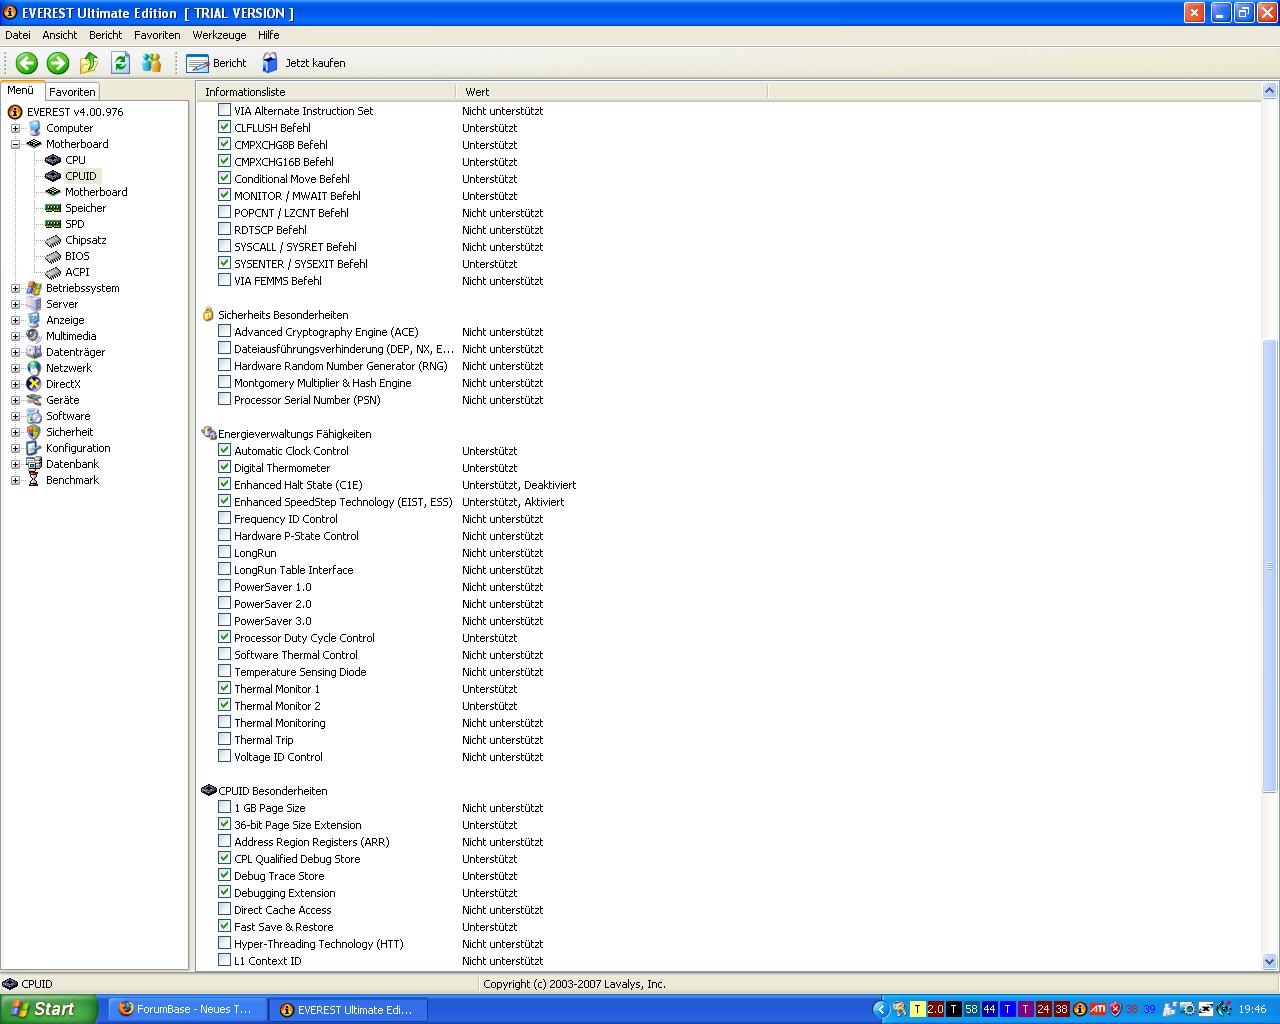Toggle Hyper-Threading Technology (HTT) checkbox
1280x1024 pixels.
(224, 943)
